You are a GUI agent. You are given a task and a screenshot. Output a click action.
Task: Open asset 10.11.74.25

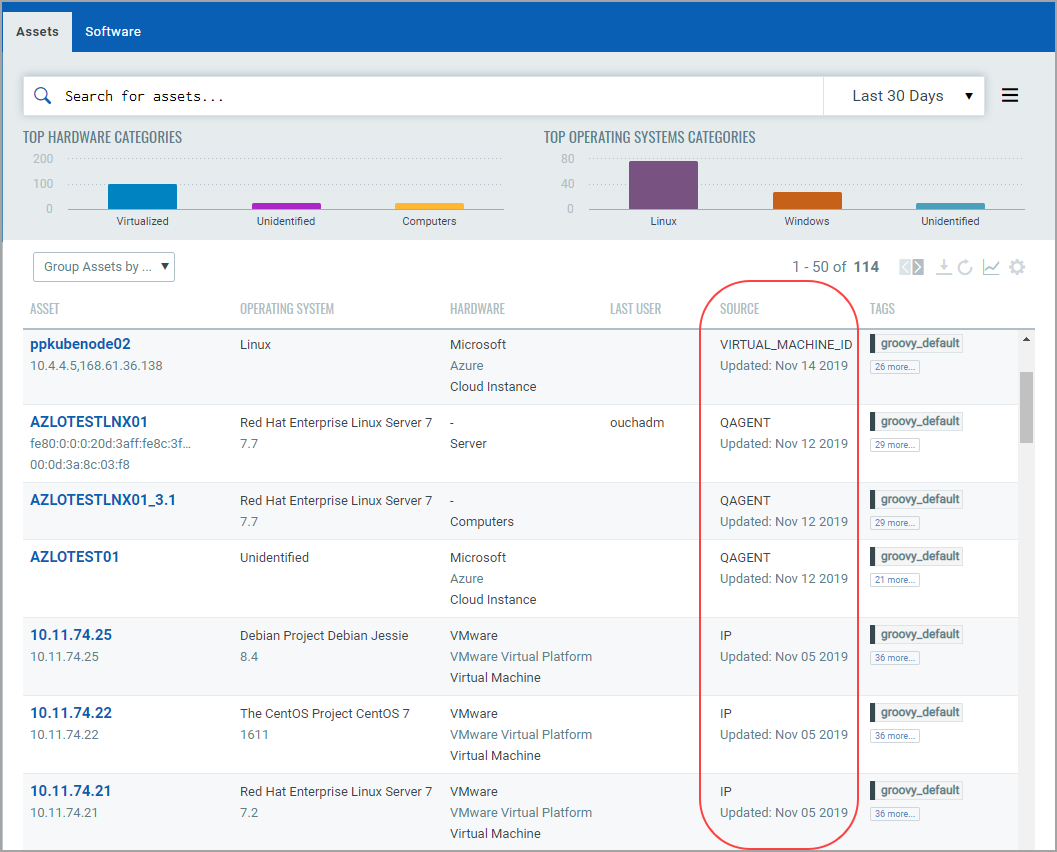point(71,635)
